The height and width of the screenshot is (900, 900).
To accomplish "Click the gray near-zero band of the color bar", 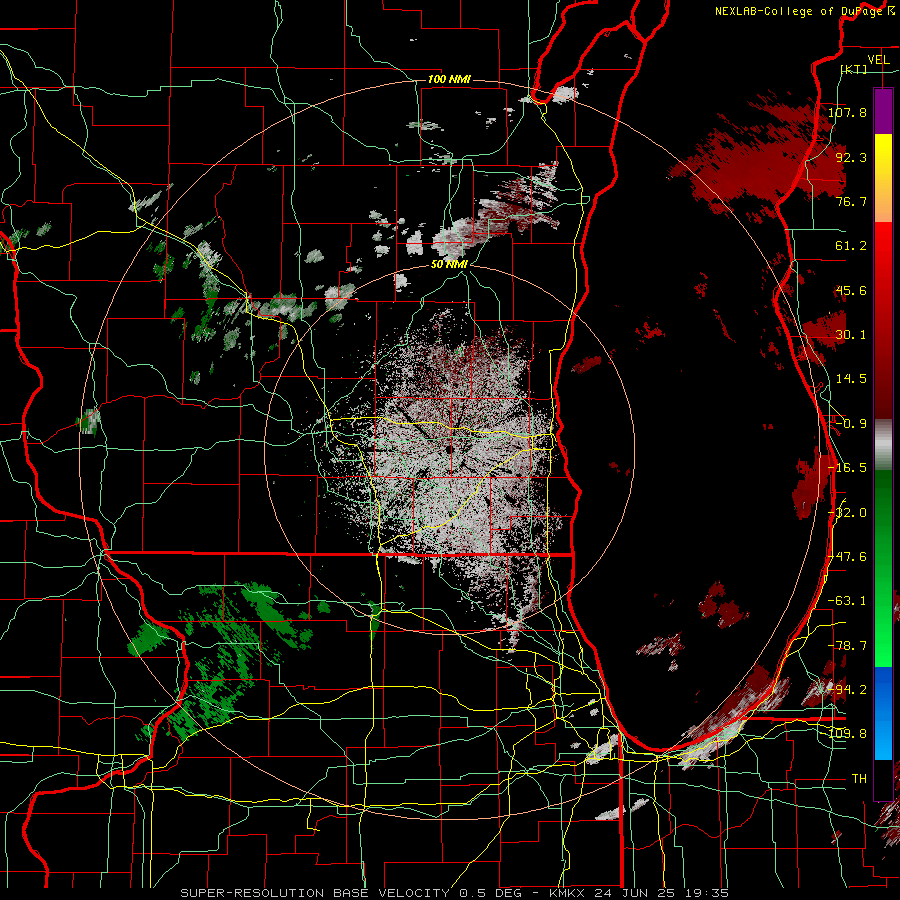I will [883, 443].
